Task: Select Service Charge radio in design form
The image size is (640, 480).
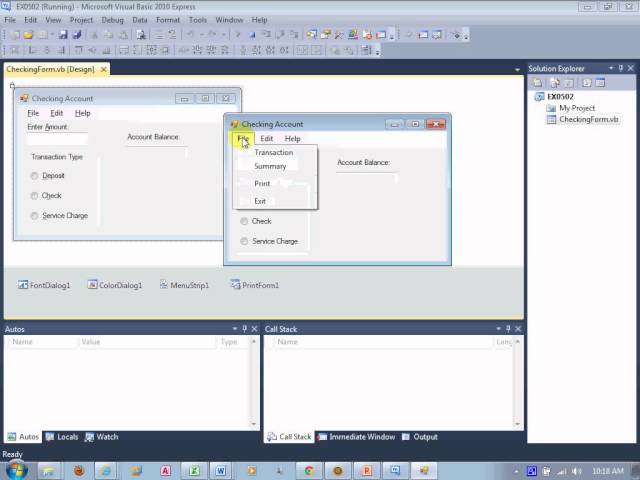Action: 34,216
